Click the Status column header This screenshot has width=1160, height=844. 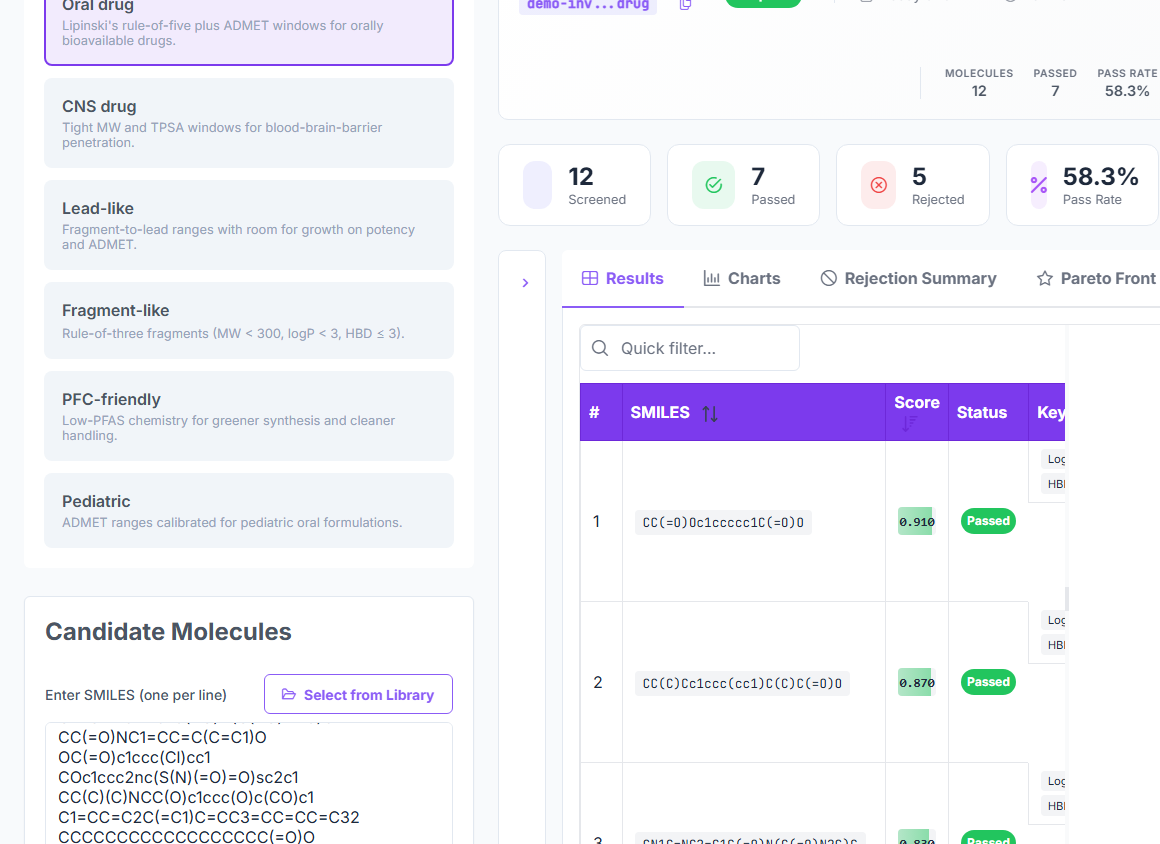988,412
